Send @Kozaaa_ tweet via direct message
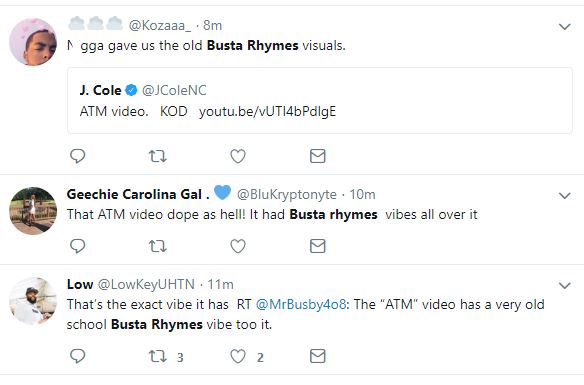 click(318, 156)
